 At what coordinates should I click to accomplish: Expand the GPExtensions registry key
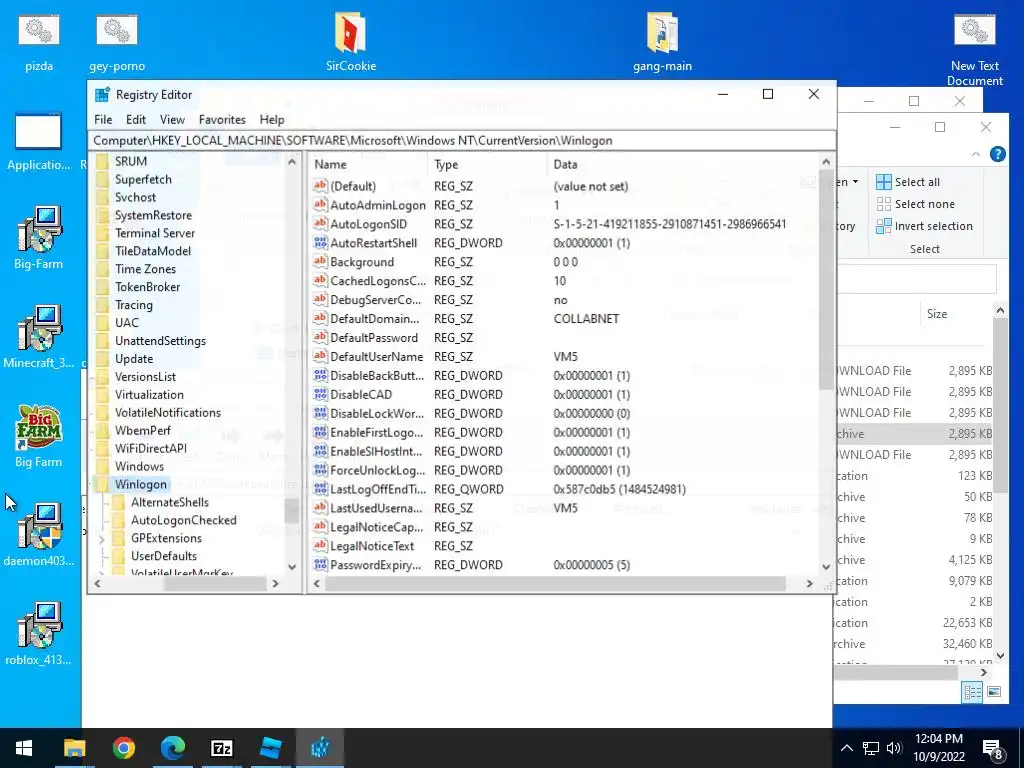[101, 539]
